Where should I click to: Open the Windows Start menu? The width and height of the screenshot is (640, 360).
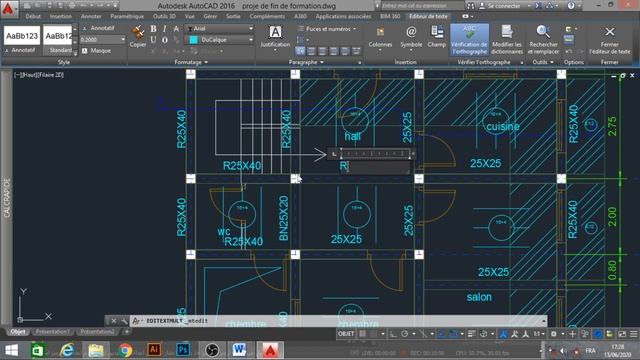(x=11, y=350)
